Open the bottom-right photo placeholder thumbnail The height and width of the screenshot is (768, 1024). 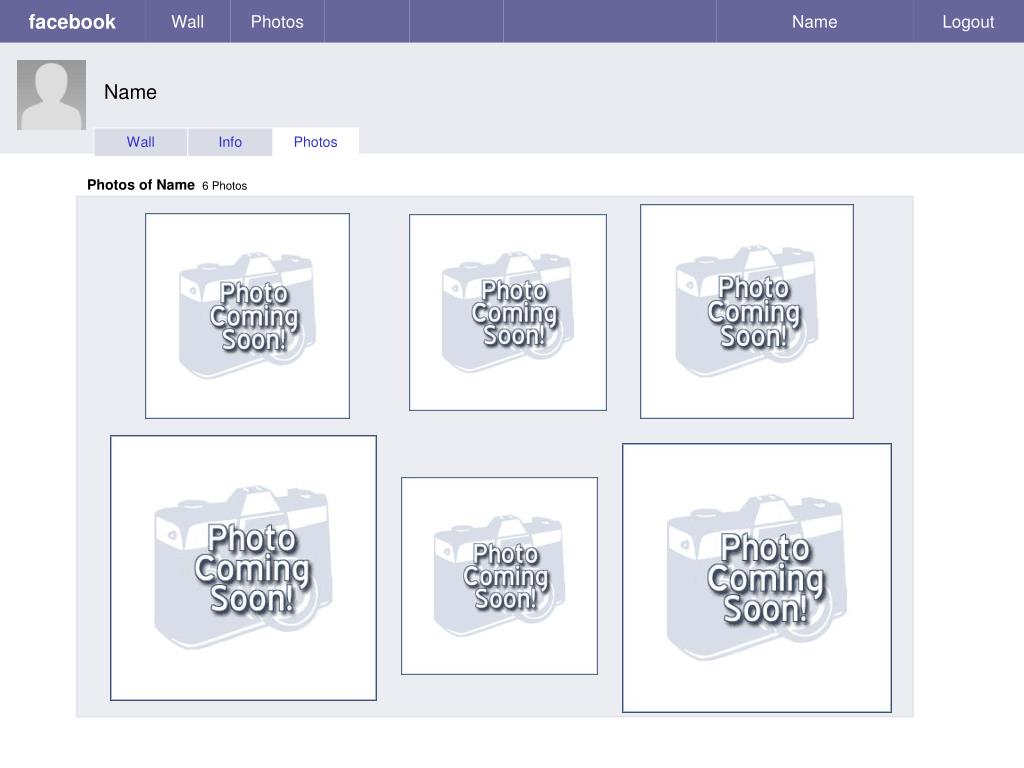coord(756,578)
